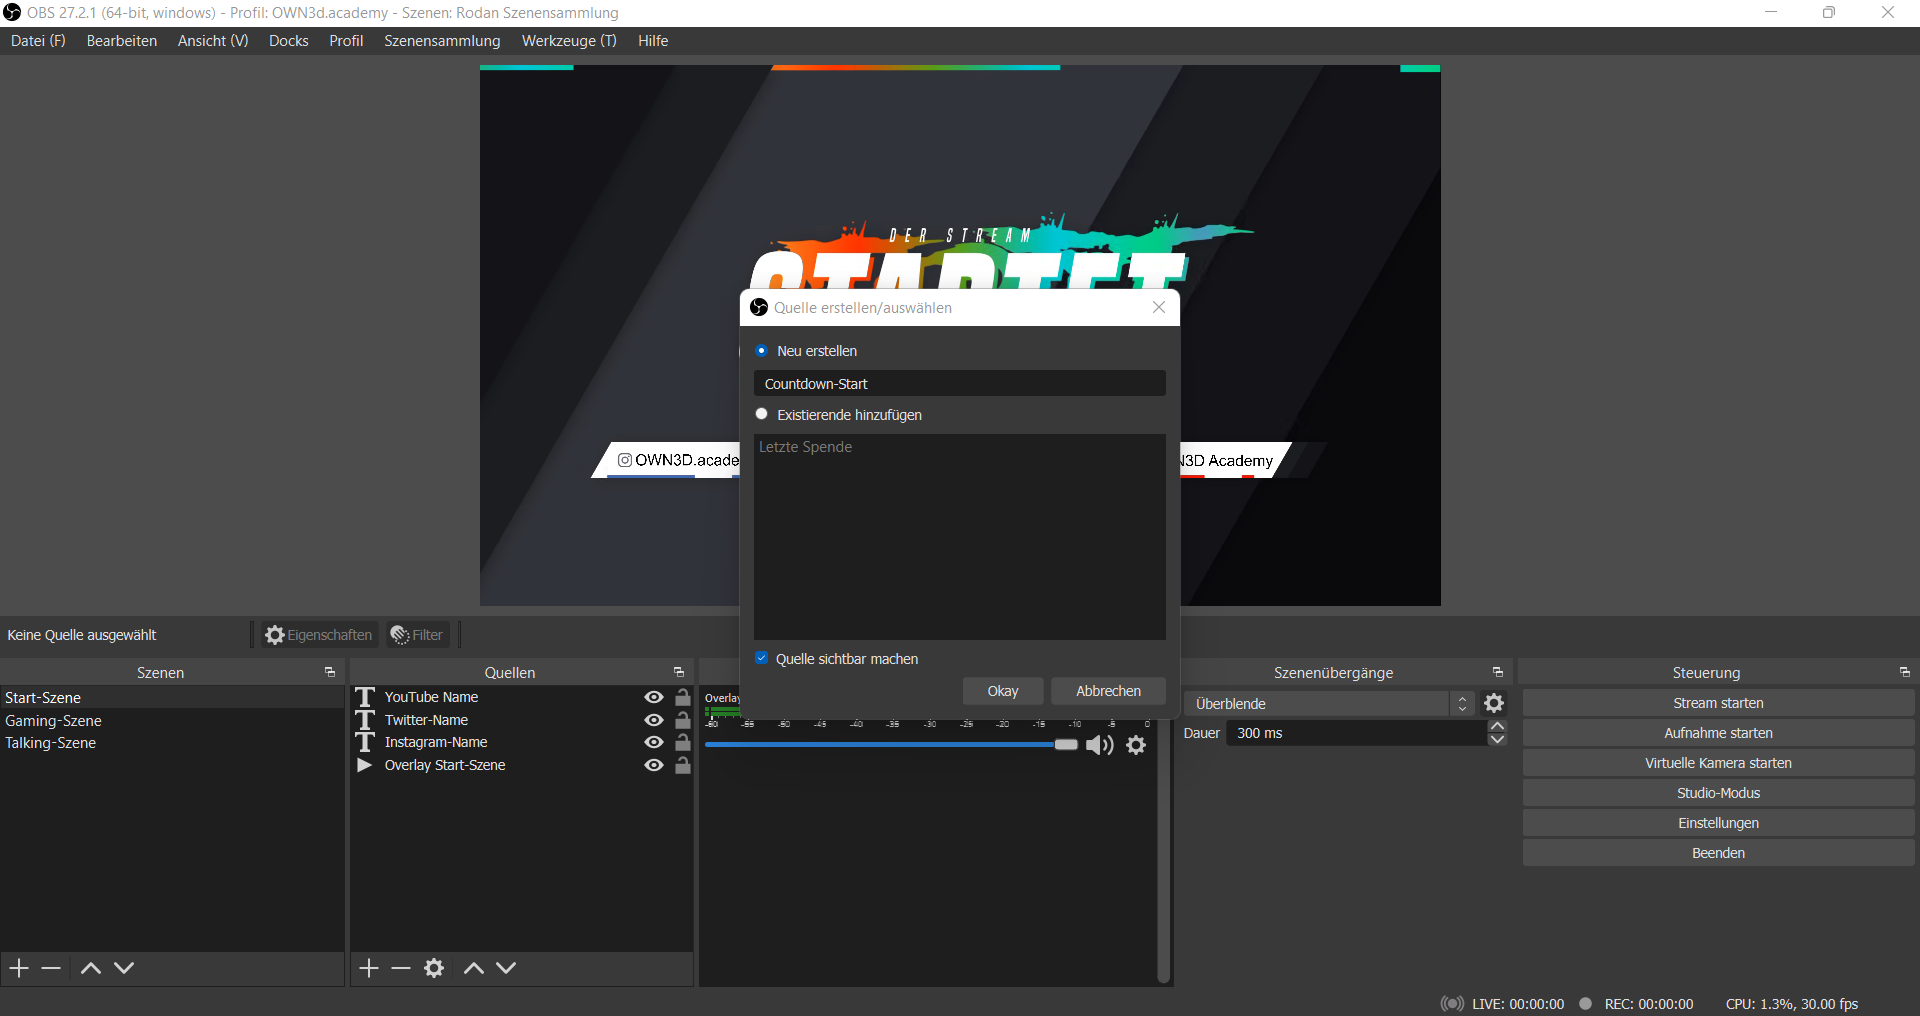Screen dimensions: 1920x1016
Task: Undock the Szenen panel
Action: pyautogui.click(x=330, y=672)
